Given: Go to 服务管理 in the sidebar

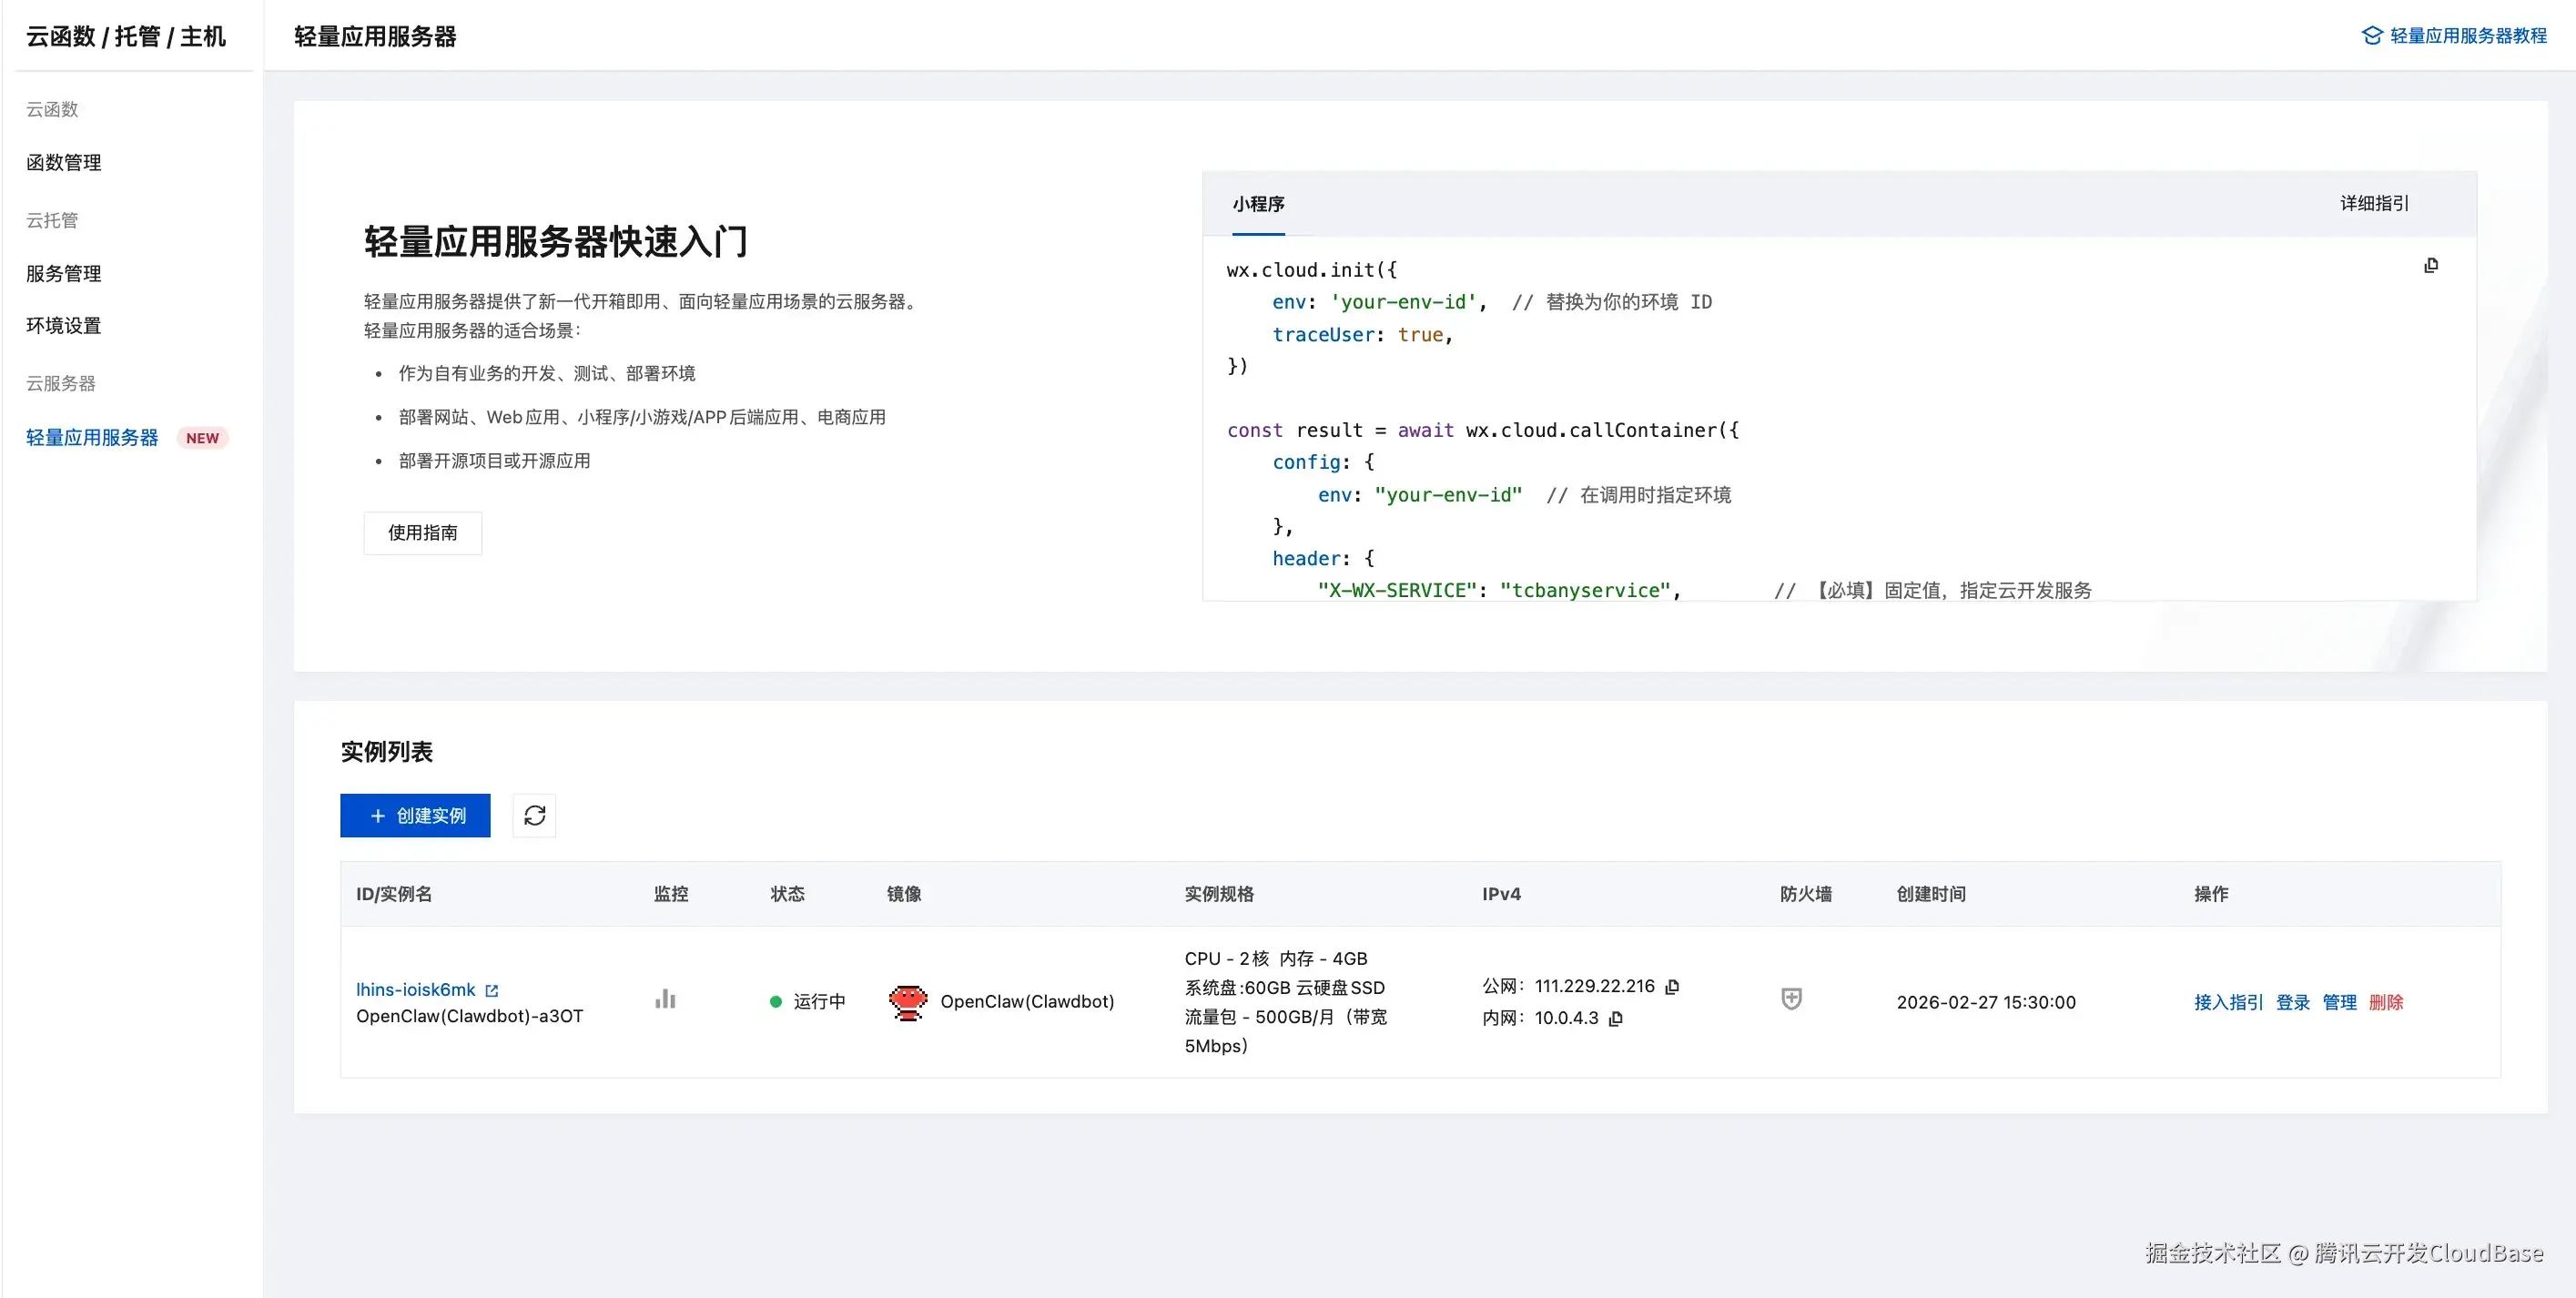Looking at the screenshot, I should 64,273.
